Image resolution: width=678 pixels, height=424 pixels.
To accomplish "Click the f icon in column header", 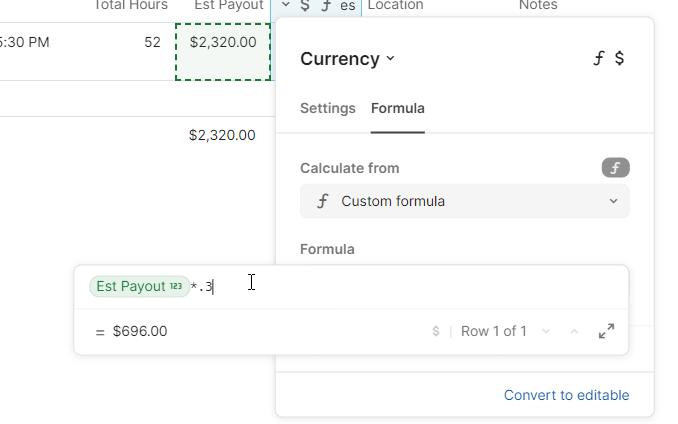I will pos(325,5).
